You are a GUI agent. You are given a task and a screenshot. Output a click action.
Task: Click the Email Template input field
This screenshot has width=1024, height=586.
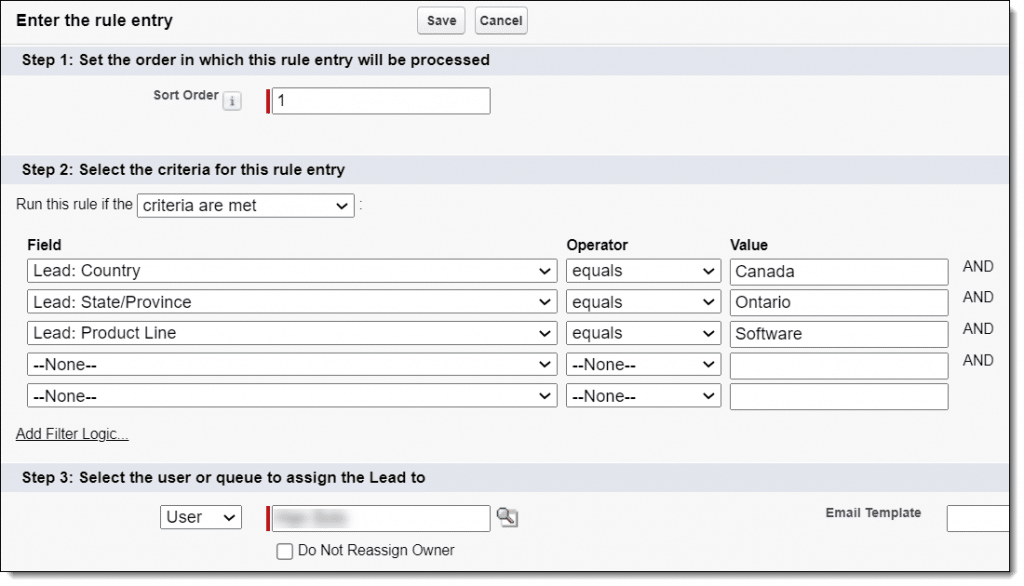(980, 518)
